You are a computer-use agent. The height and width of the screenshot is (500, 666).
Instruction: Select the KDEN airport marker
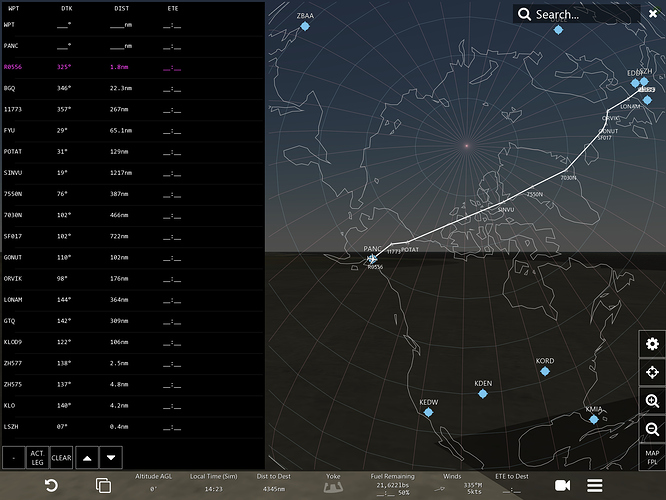click(x=483, y=394)
